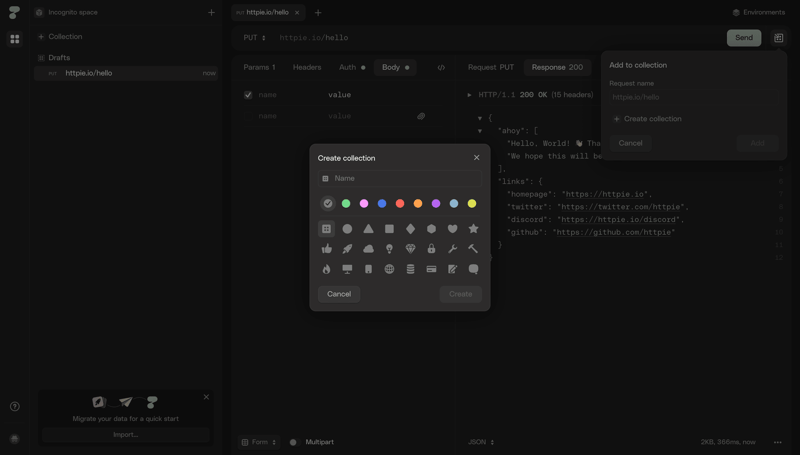Click the collection Name input field
The width and height of the screenshot is (800, 455).
(x=399, y=179)
